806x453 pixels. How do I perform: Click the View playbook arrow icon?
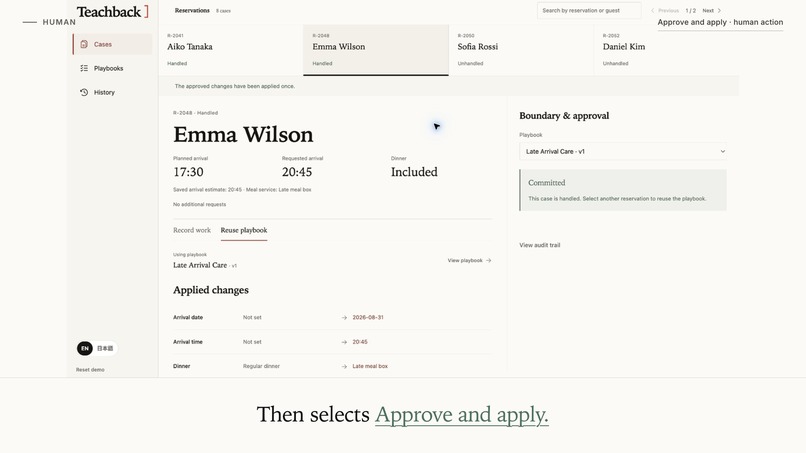coord(488,261)
